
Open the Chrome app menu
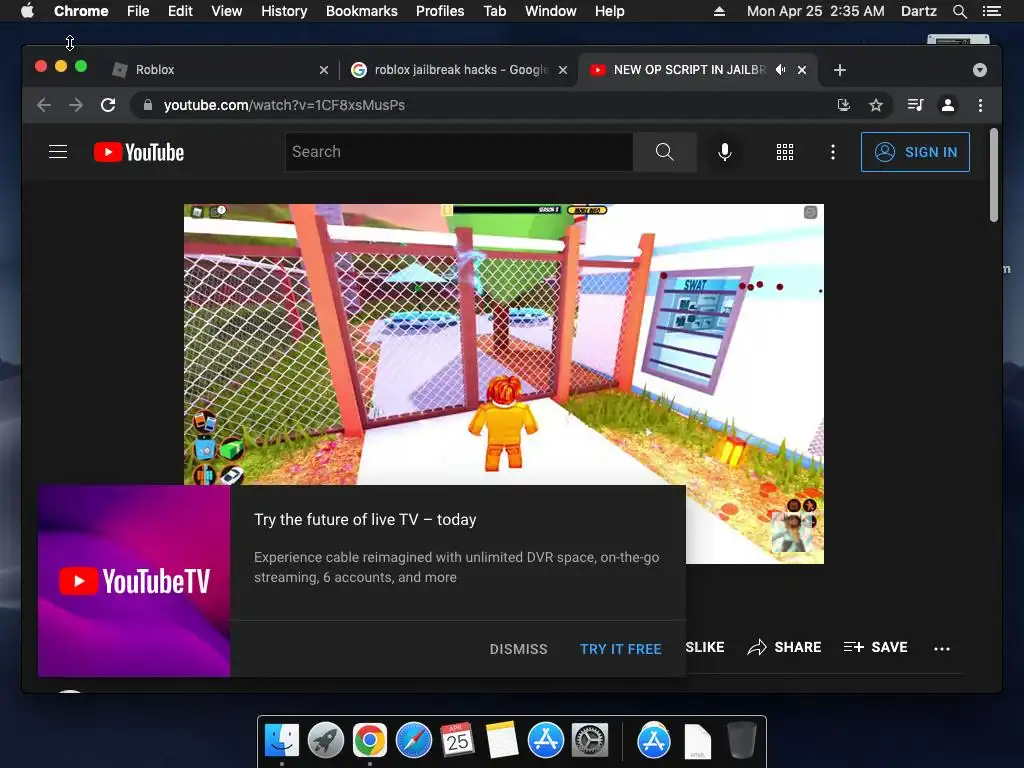tap(81, 11)
